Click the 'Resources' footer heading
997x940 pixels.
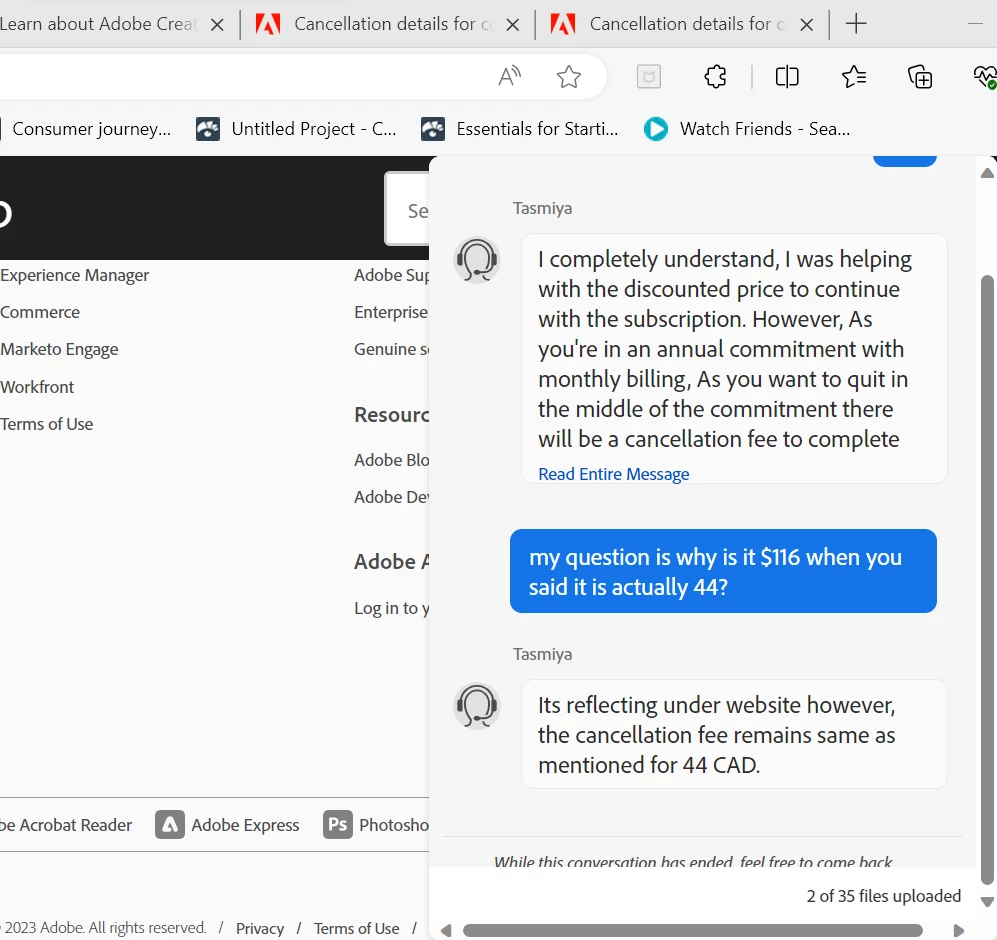pos(392,415)
